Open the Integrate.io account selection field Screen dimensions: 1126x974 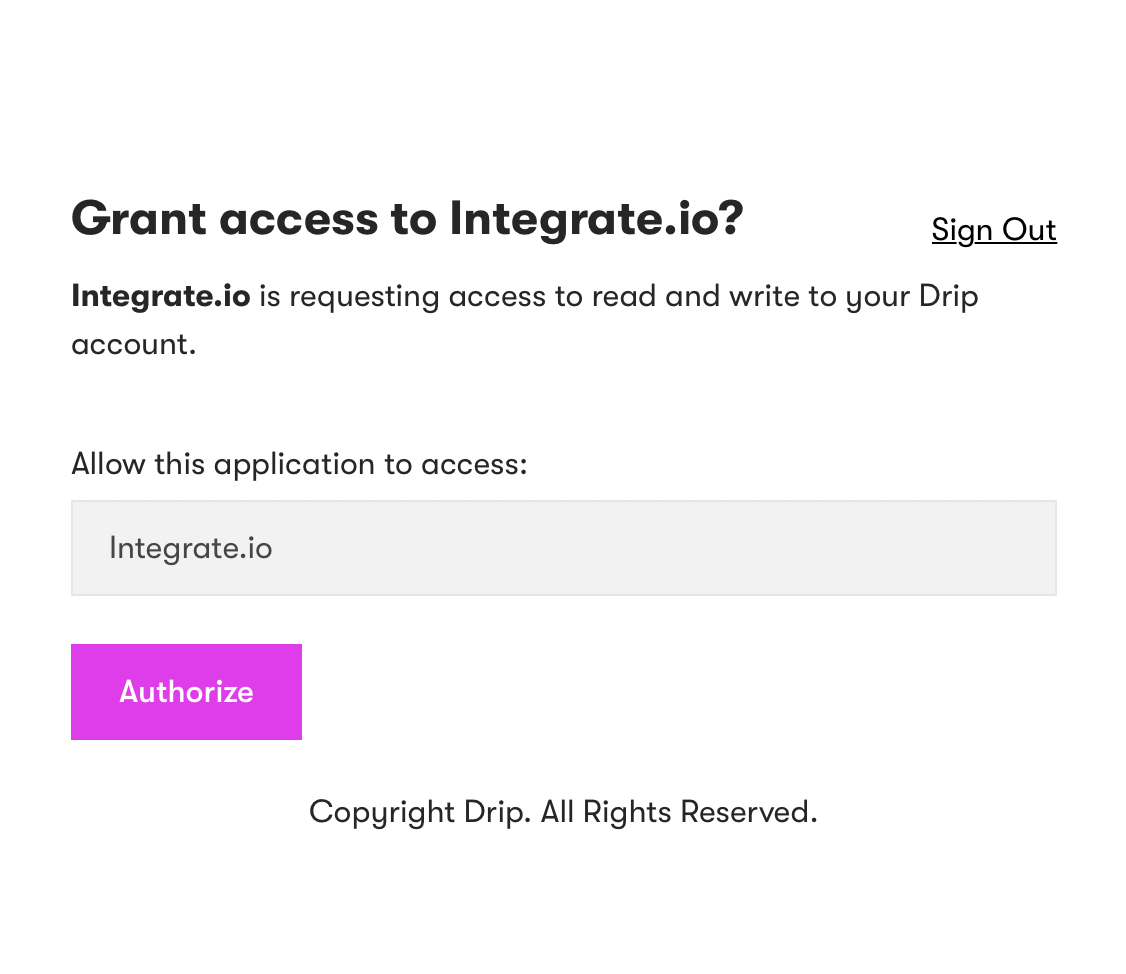click(x=564, y=548)
